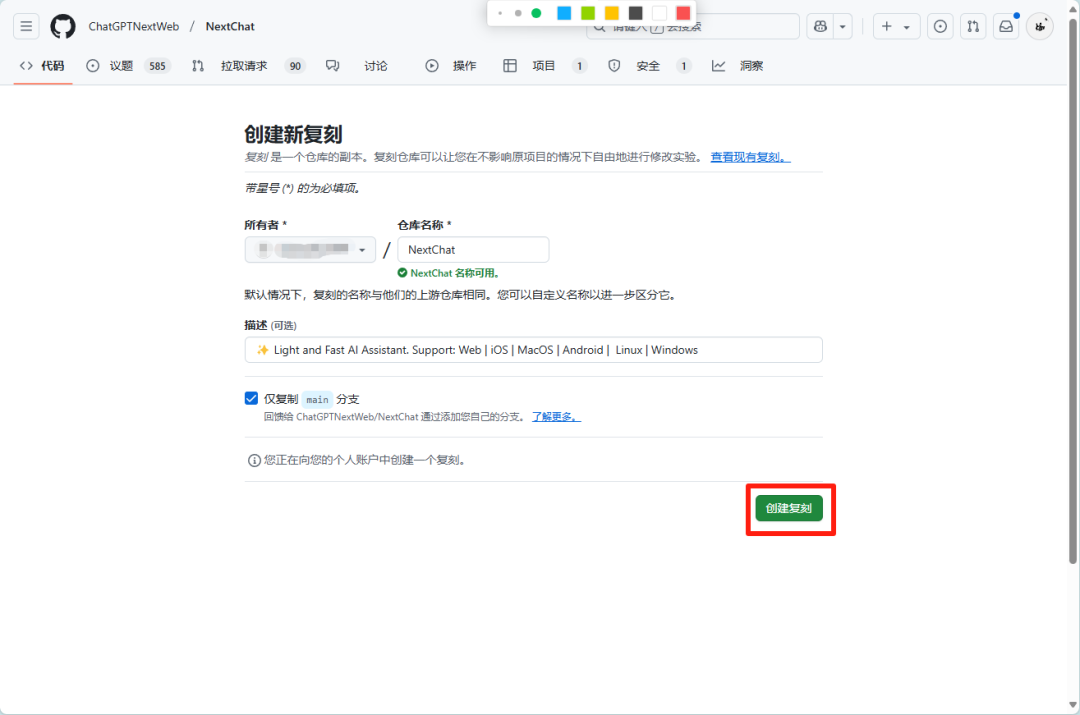Open the plus create-new dropdown

coord(896,26)
